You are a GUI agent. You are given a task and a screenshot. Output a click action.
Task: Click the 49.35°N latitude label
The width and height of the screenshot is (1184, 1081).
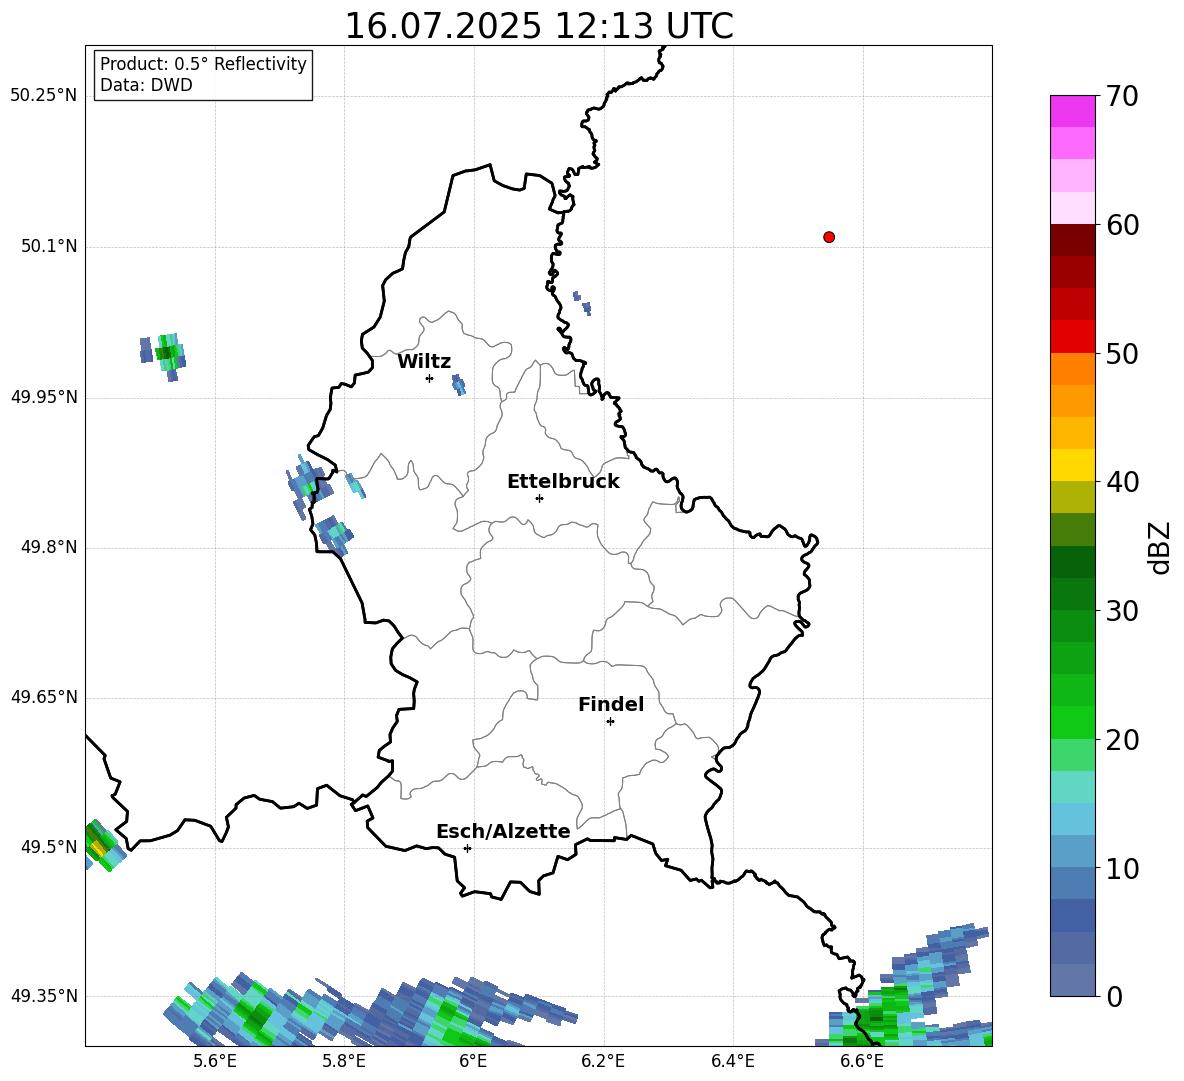(x=44, y=996)
